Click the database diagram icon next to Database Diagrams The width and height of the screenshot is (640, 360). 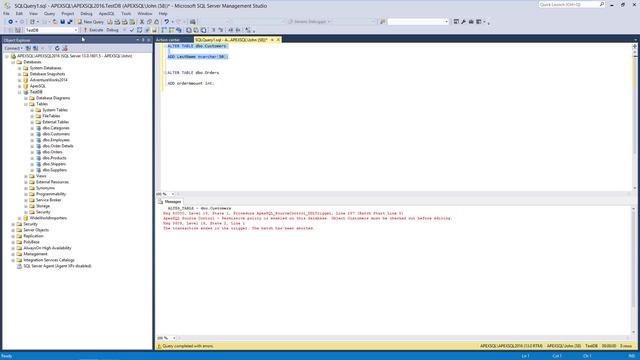pyautogui.click(x=32, y=98)
